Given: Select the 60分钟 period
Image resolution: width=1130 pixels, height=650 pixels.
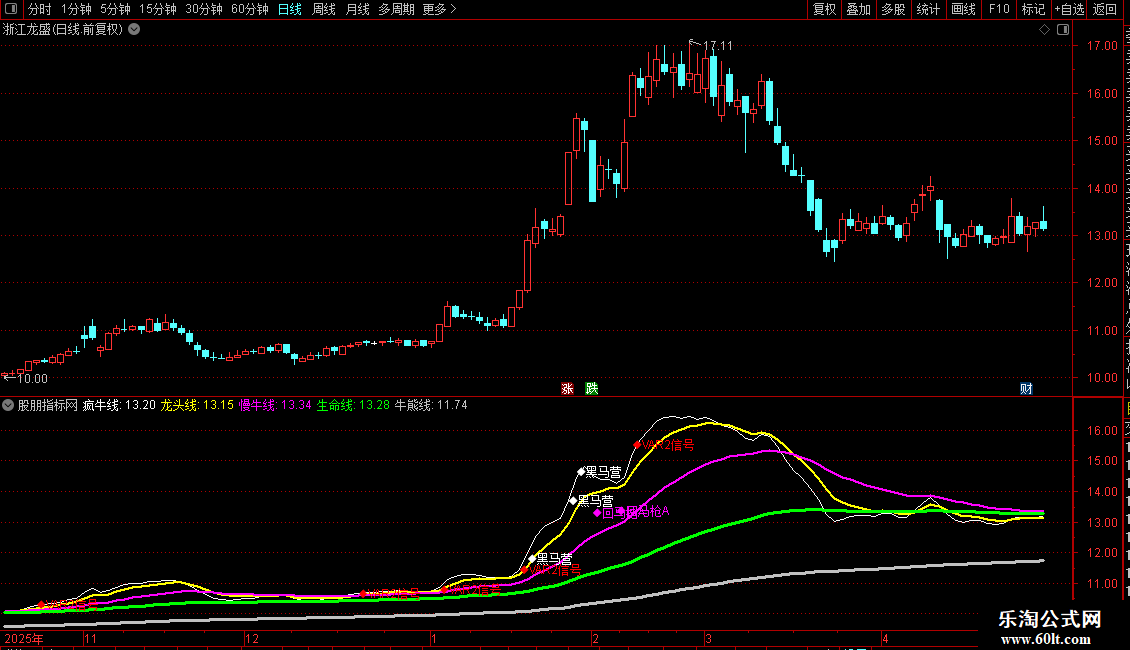Looking at the screenshot, I should [250, 9].
